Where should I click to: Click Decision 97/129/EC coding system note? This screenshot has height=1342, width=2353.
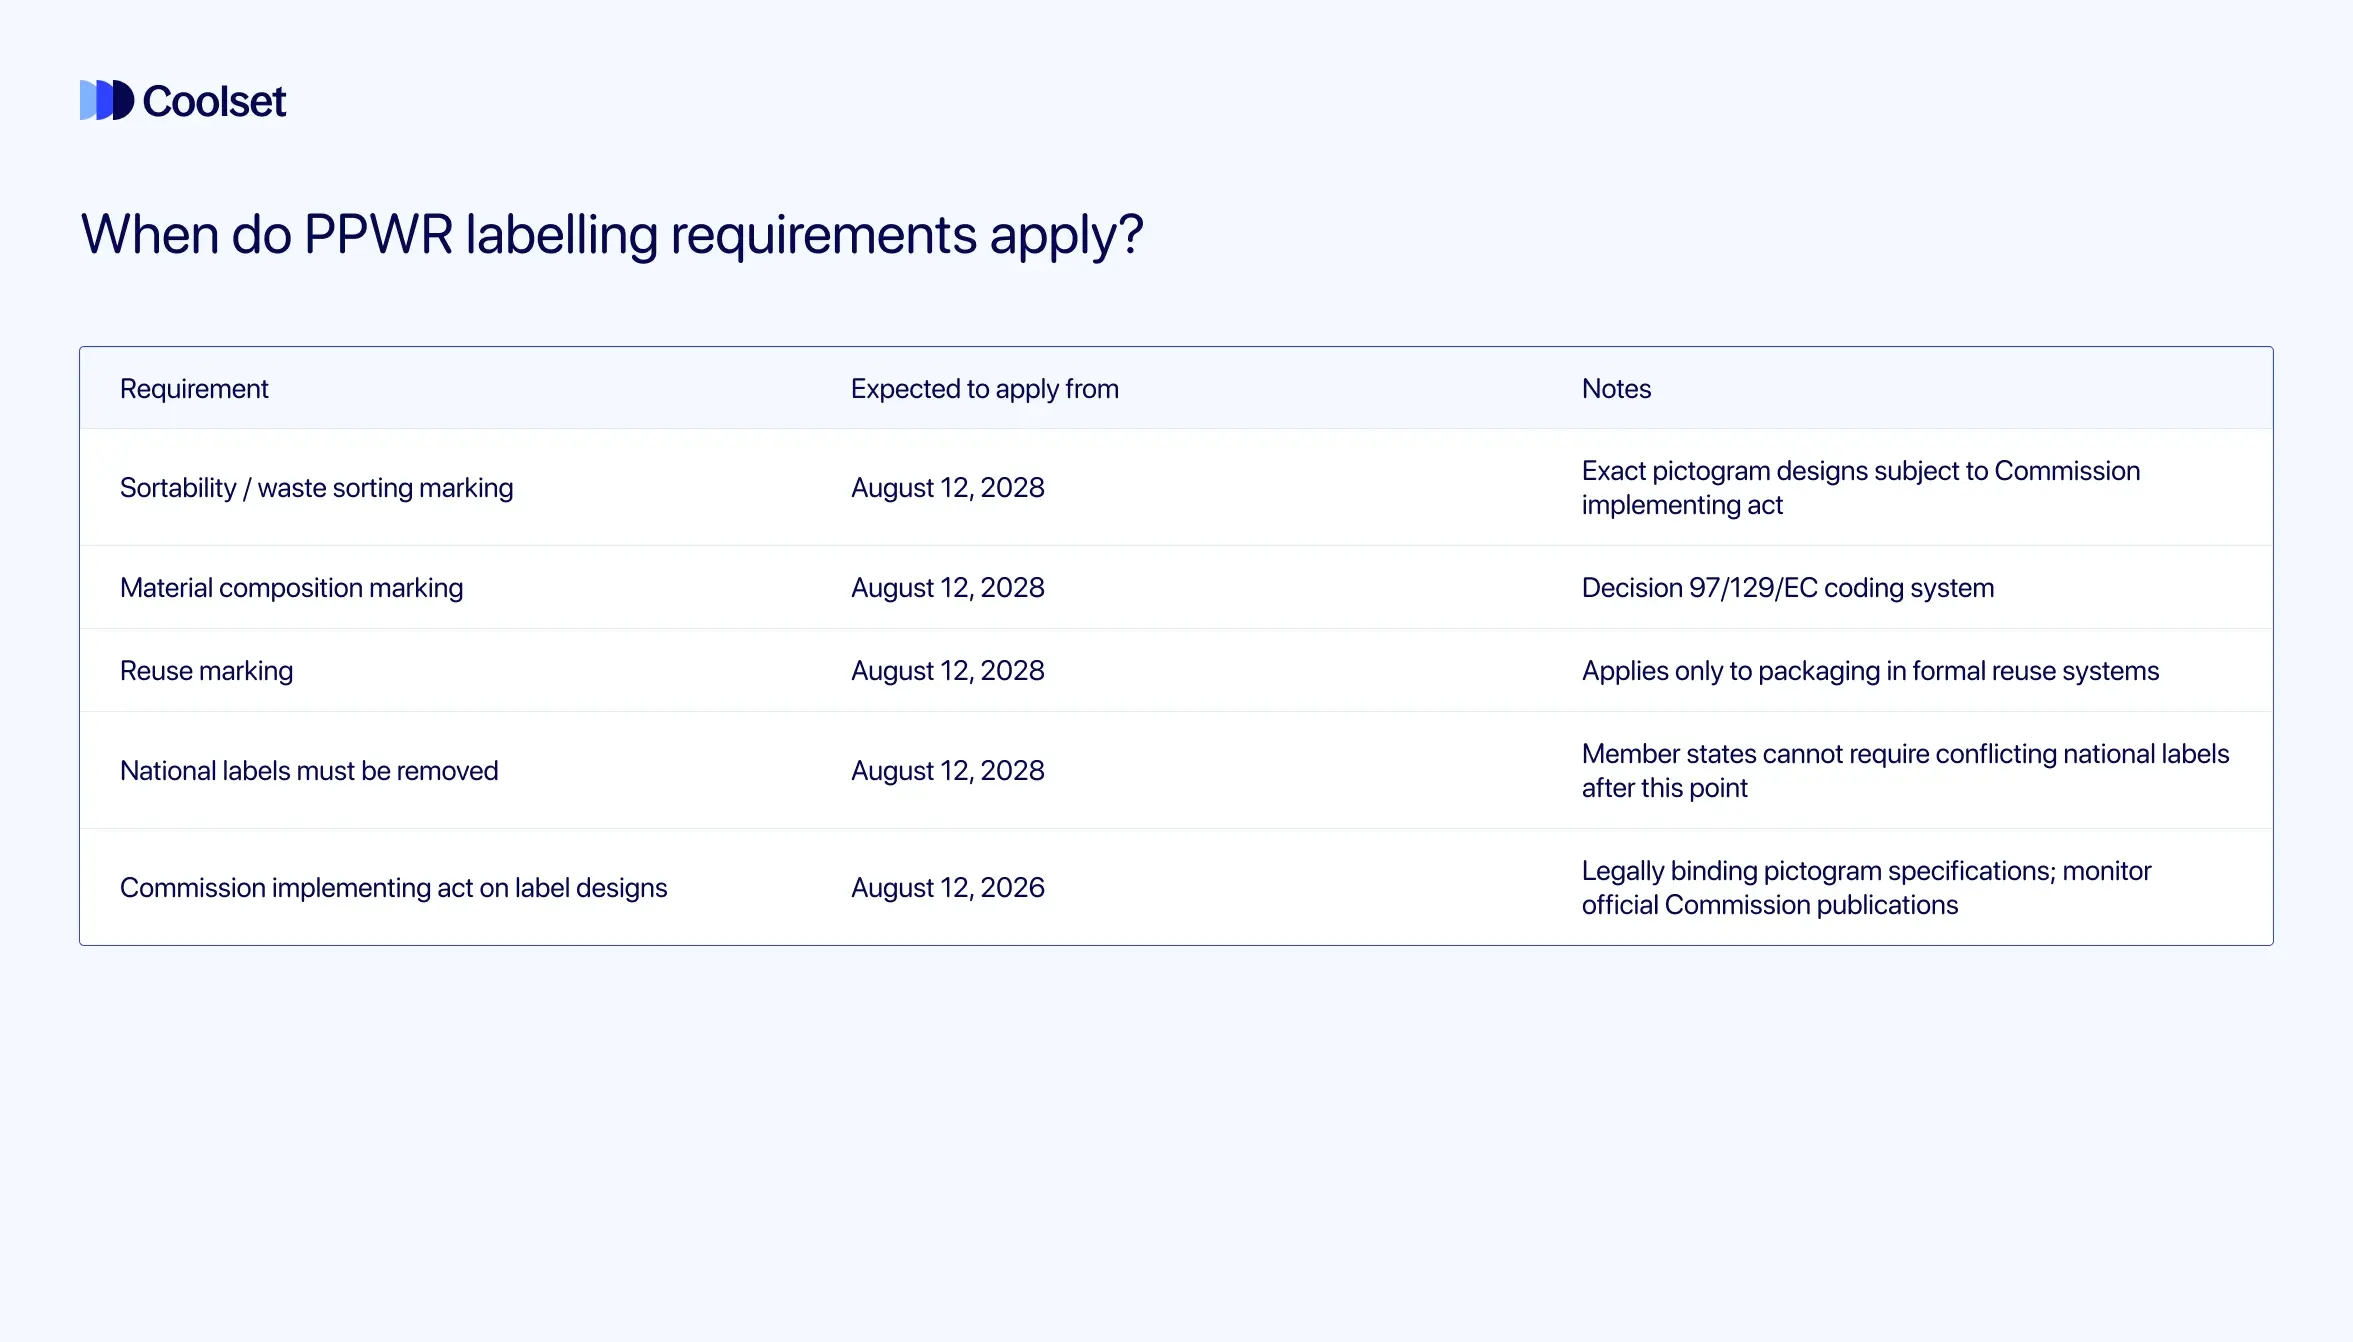[x=1787, y=588]
